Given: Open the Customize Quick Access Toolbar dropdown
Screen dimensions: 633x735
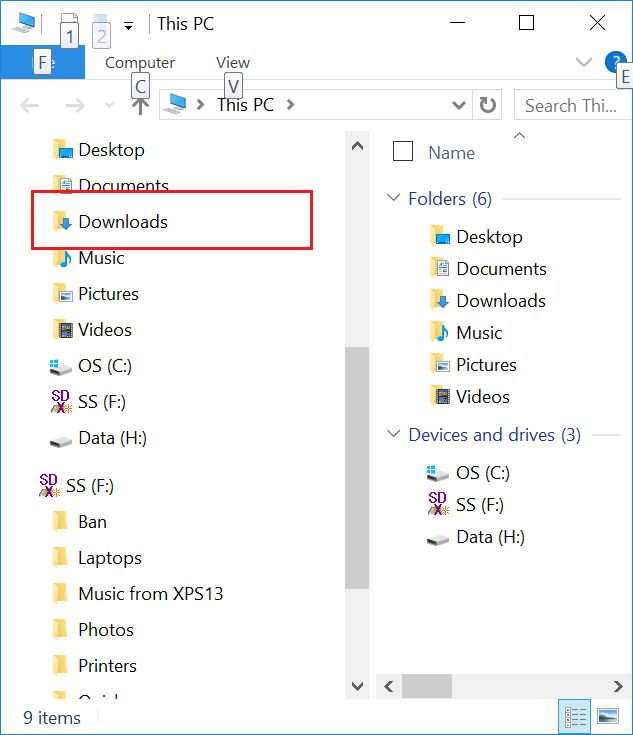Looking at the screenshot, I should (128, 25).
